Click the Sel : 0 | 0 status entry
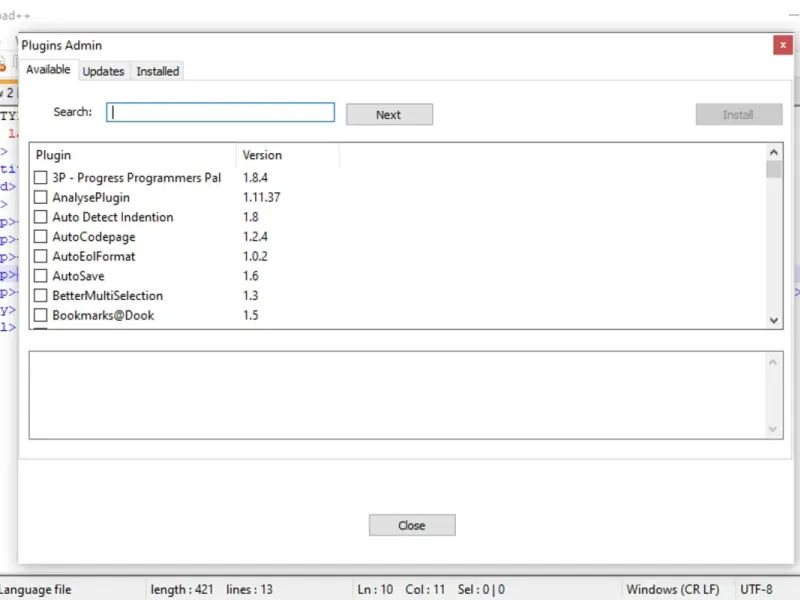This screenshot has width=800, height=600. coord(481,590)
